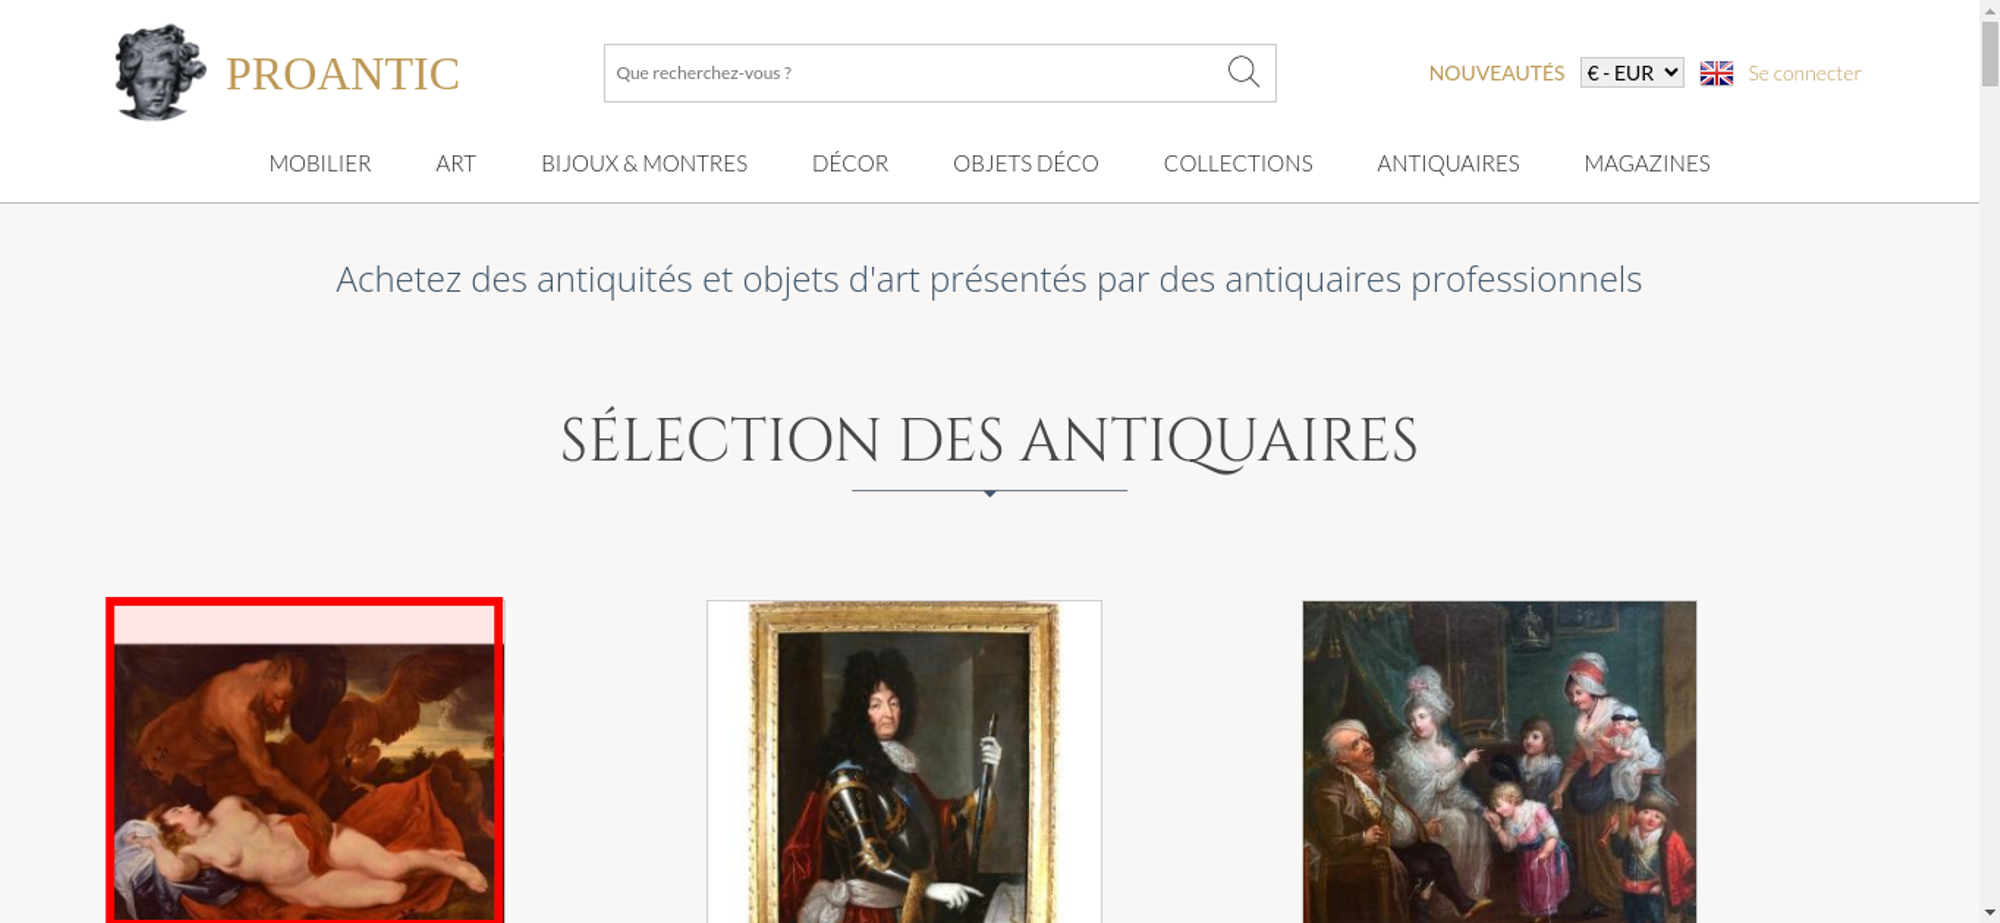Click the Se connecter link
2000x923 pixels.
(1804, 73)
